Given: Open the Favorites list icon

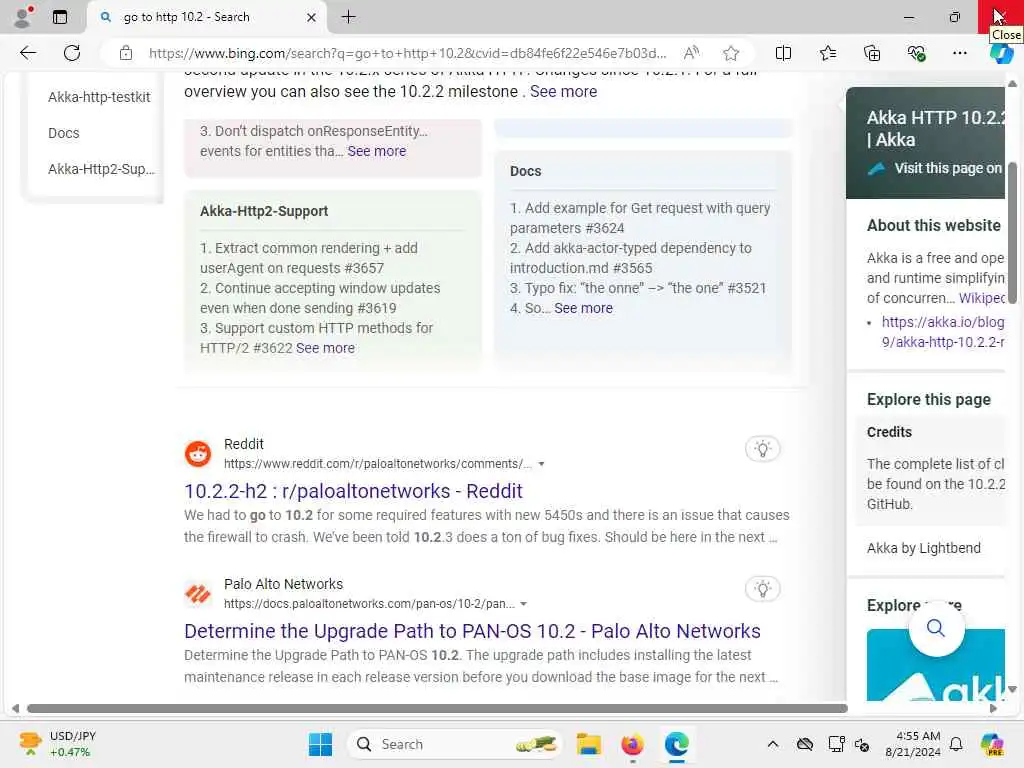Looking at the screenshot, I should click(x=827, y=53).
